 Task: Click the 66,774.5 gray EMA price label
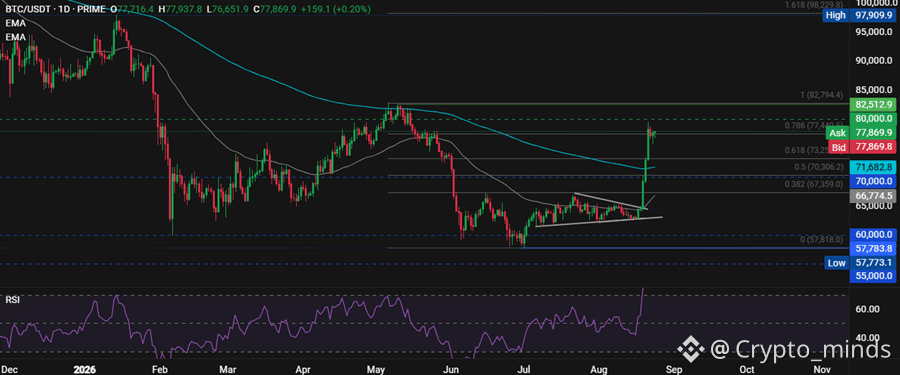[x=873, y=196]
